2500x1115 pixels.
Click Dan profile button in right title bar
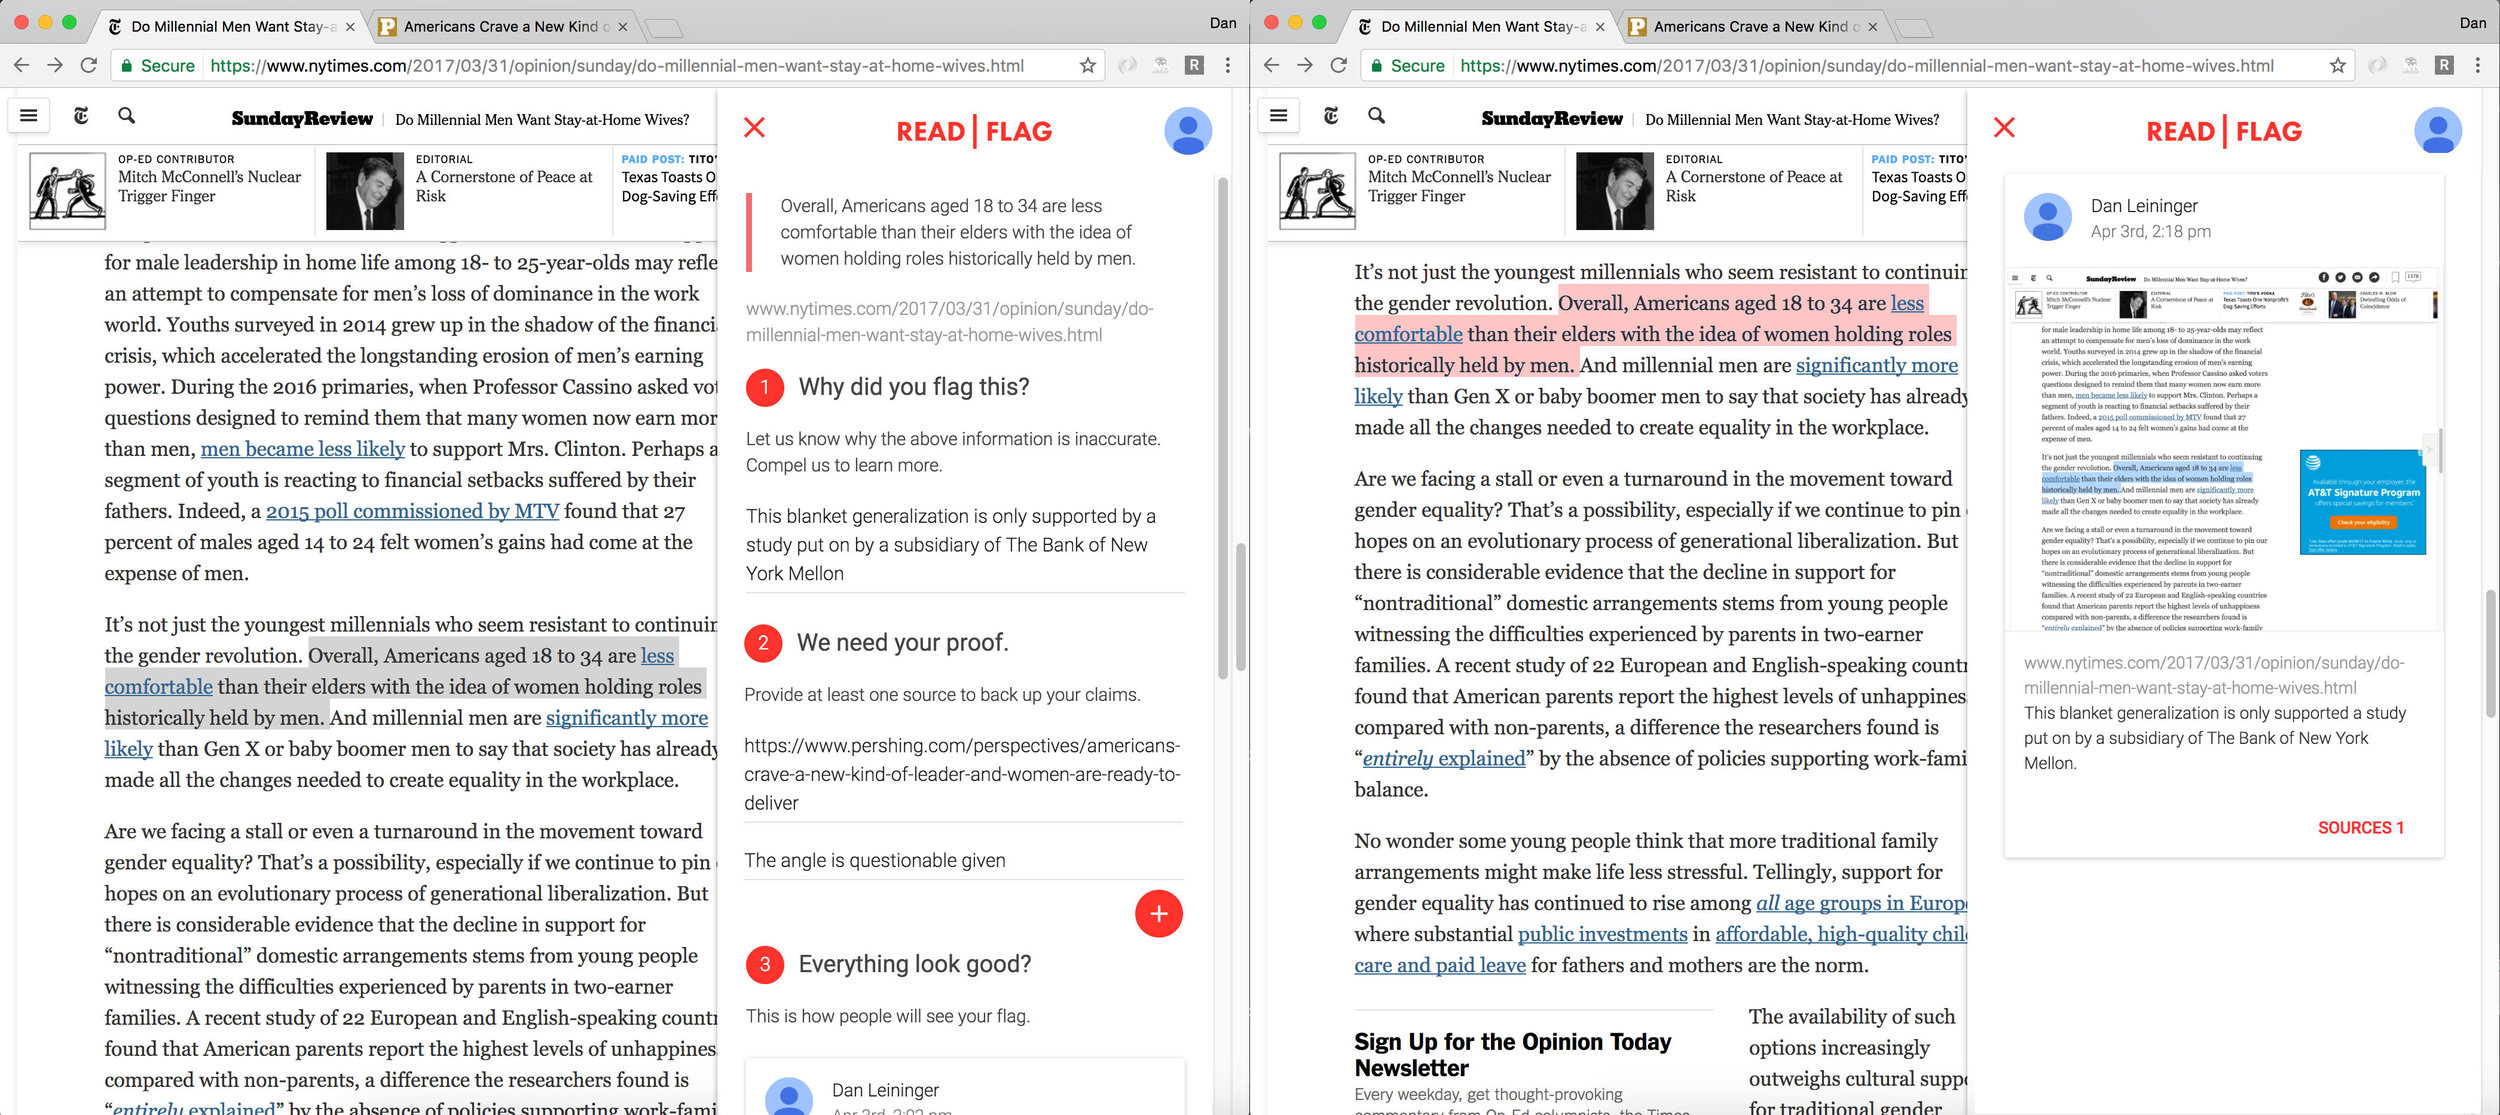point(2472,23)
